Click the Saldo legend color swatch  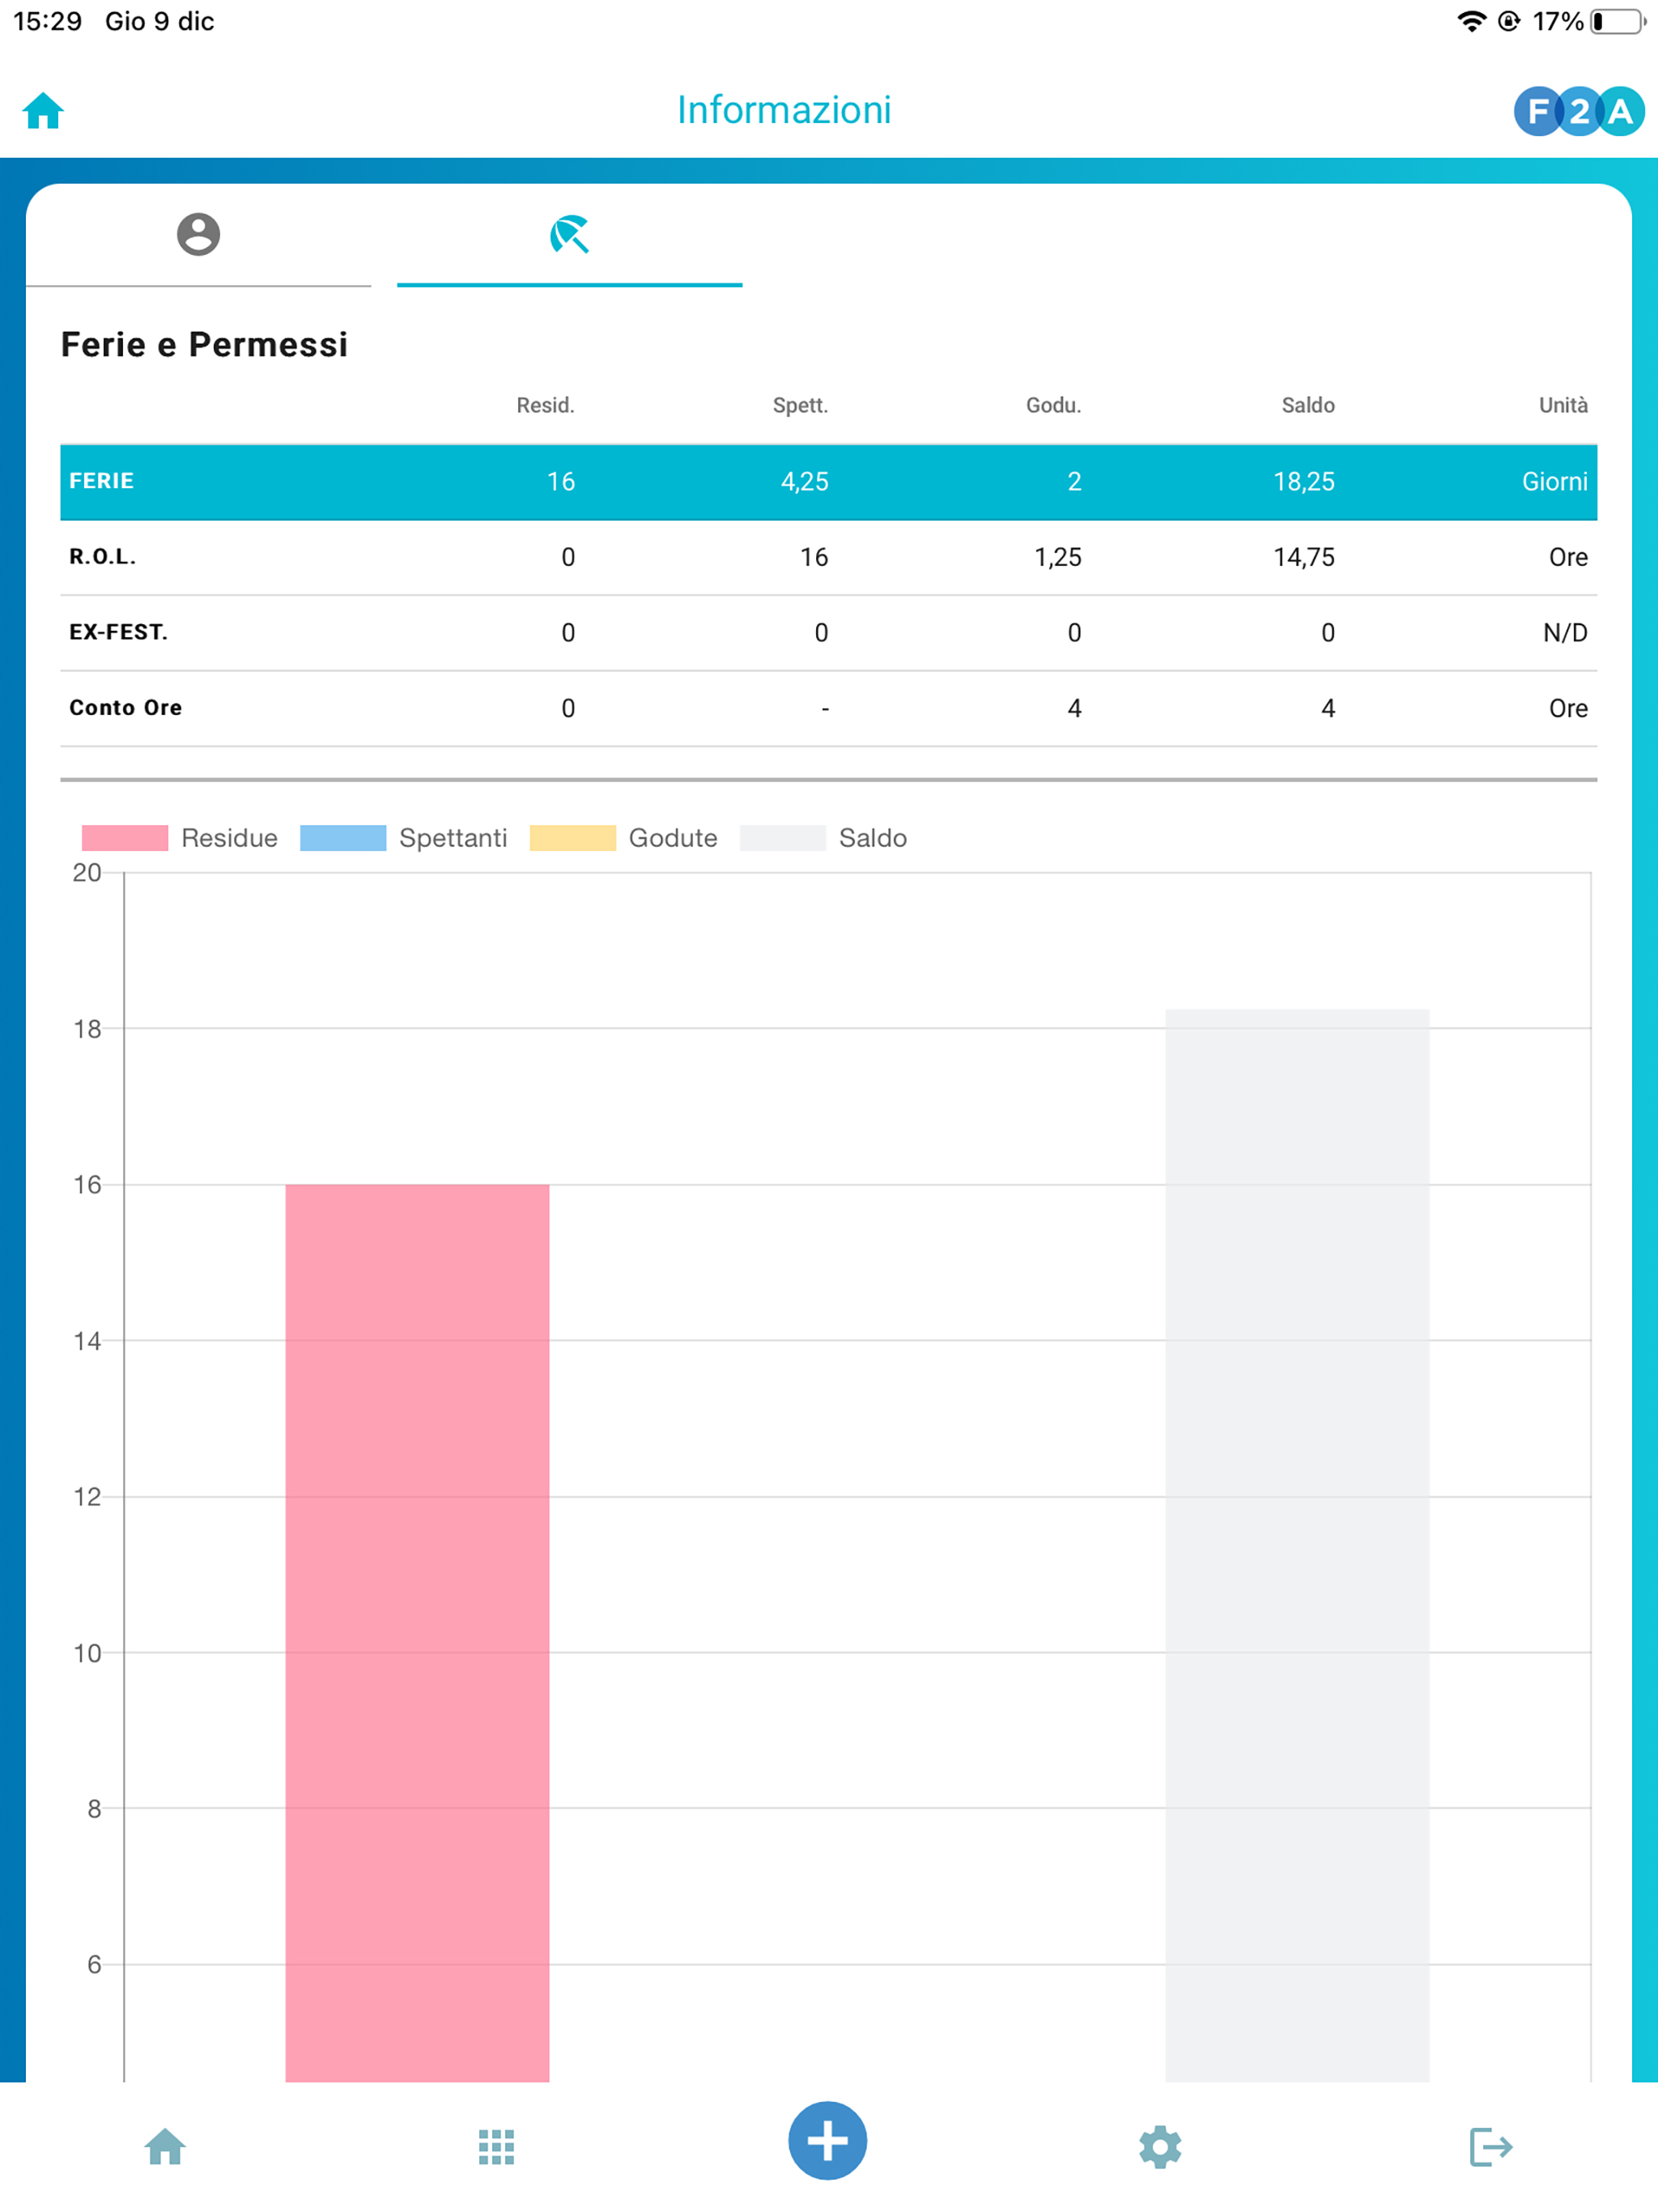(783, 838)
